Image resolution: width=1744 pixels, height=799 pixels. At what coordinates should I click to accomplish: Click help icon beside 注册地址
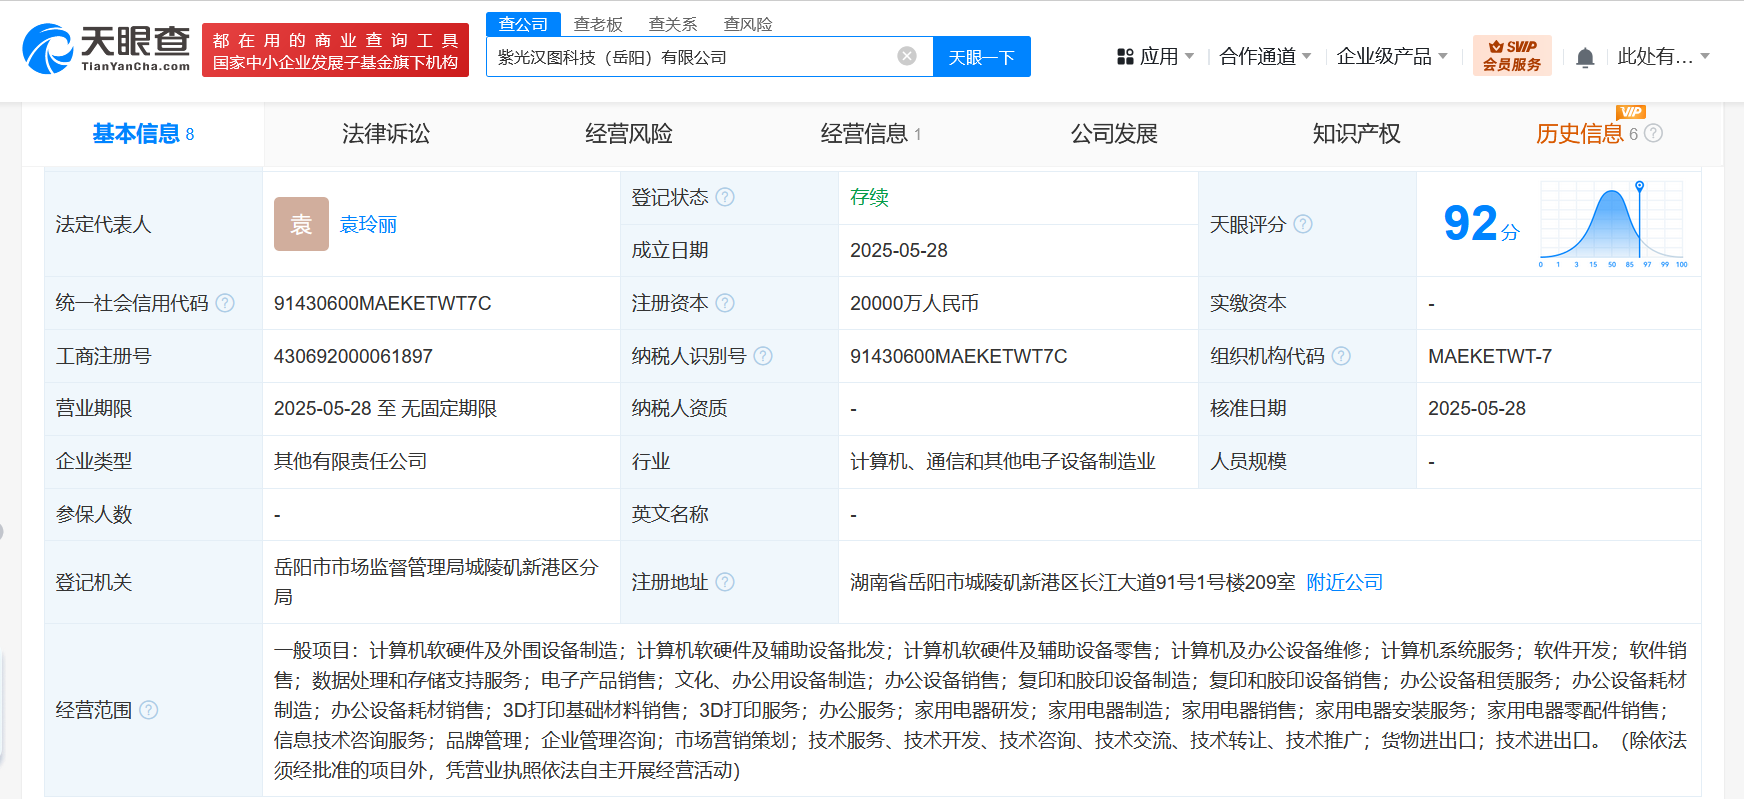coord(725,582)
